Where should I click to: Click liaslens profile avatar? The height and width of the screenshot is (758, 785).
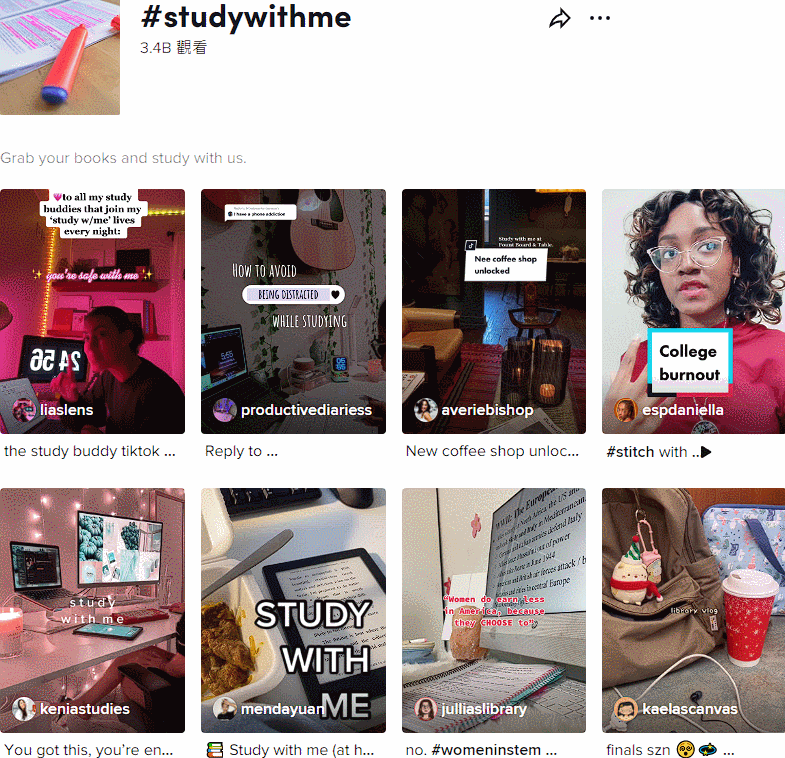(24, 410)
